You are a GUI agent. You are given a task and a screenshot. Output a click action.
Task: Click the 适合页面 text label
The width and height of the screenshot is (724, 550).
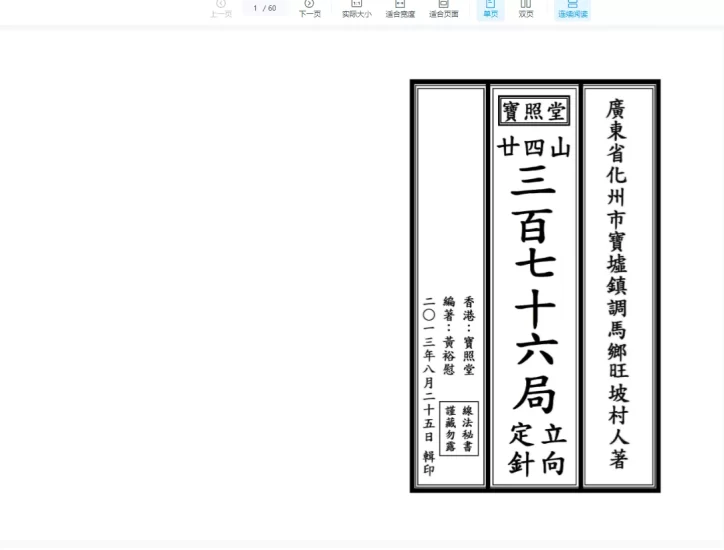[x=443, y=15]
